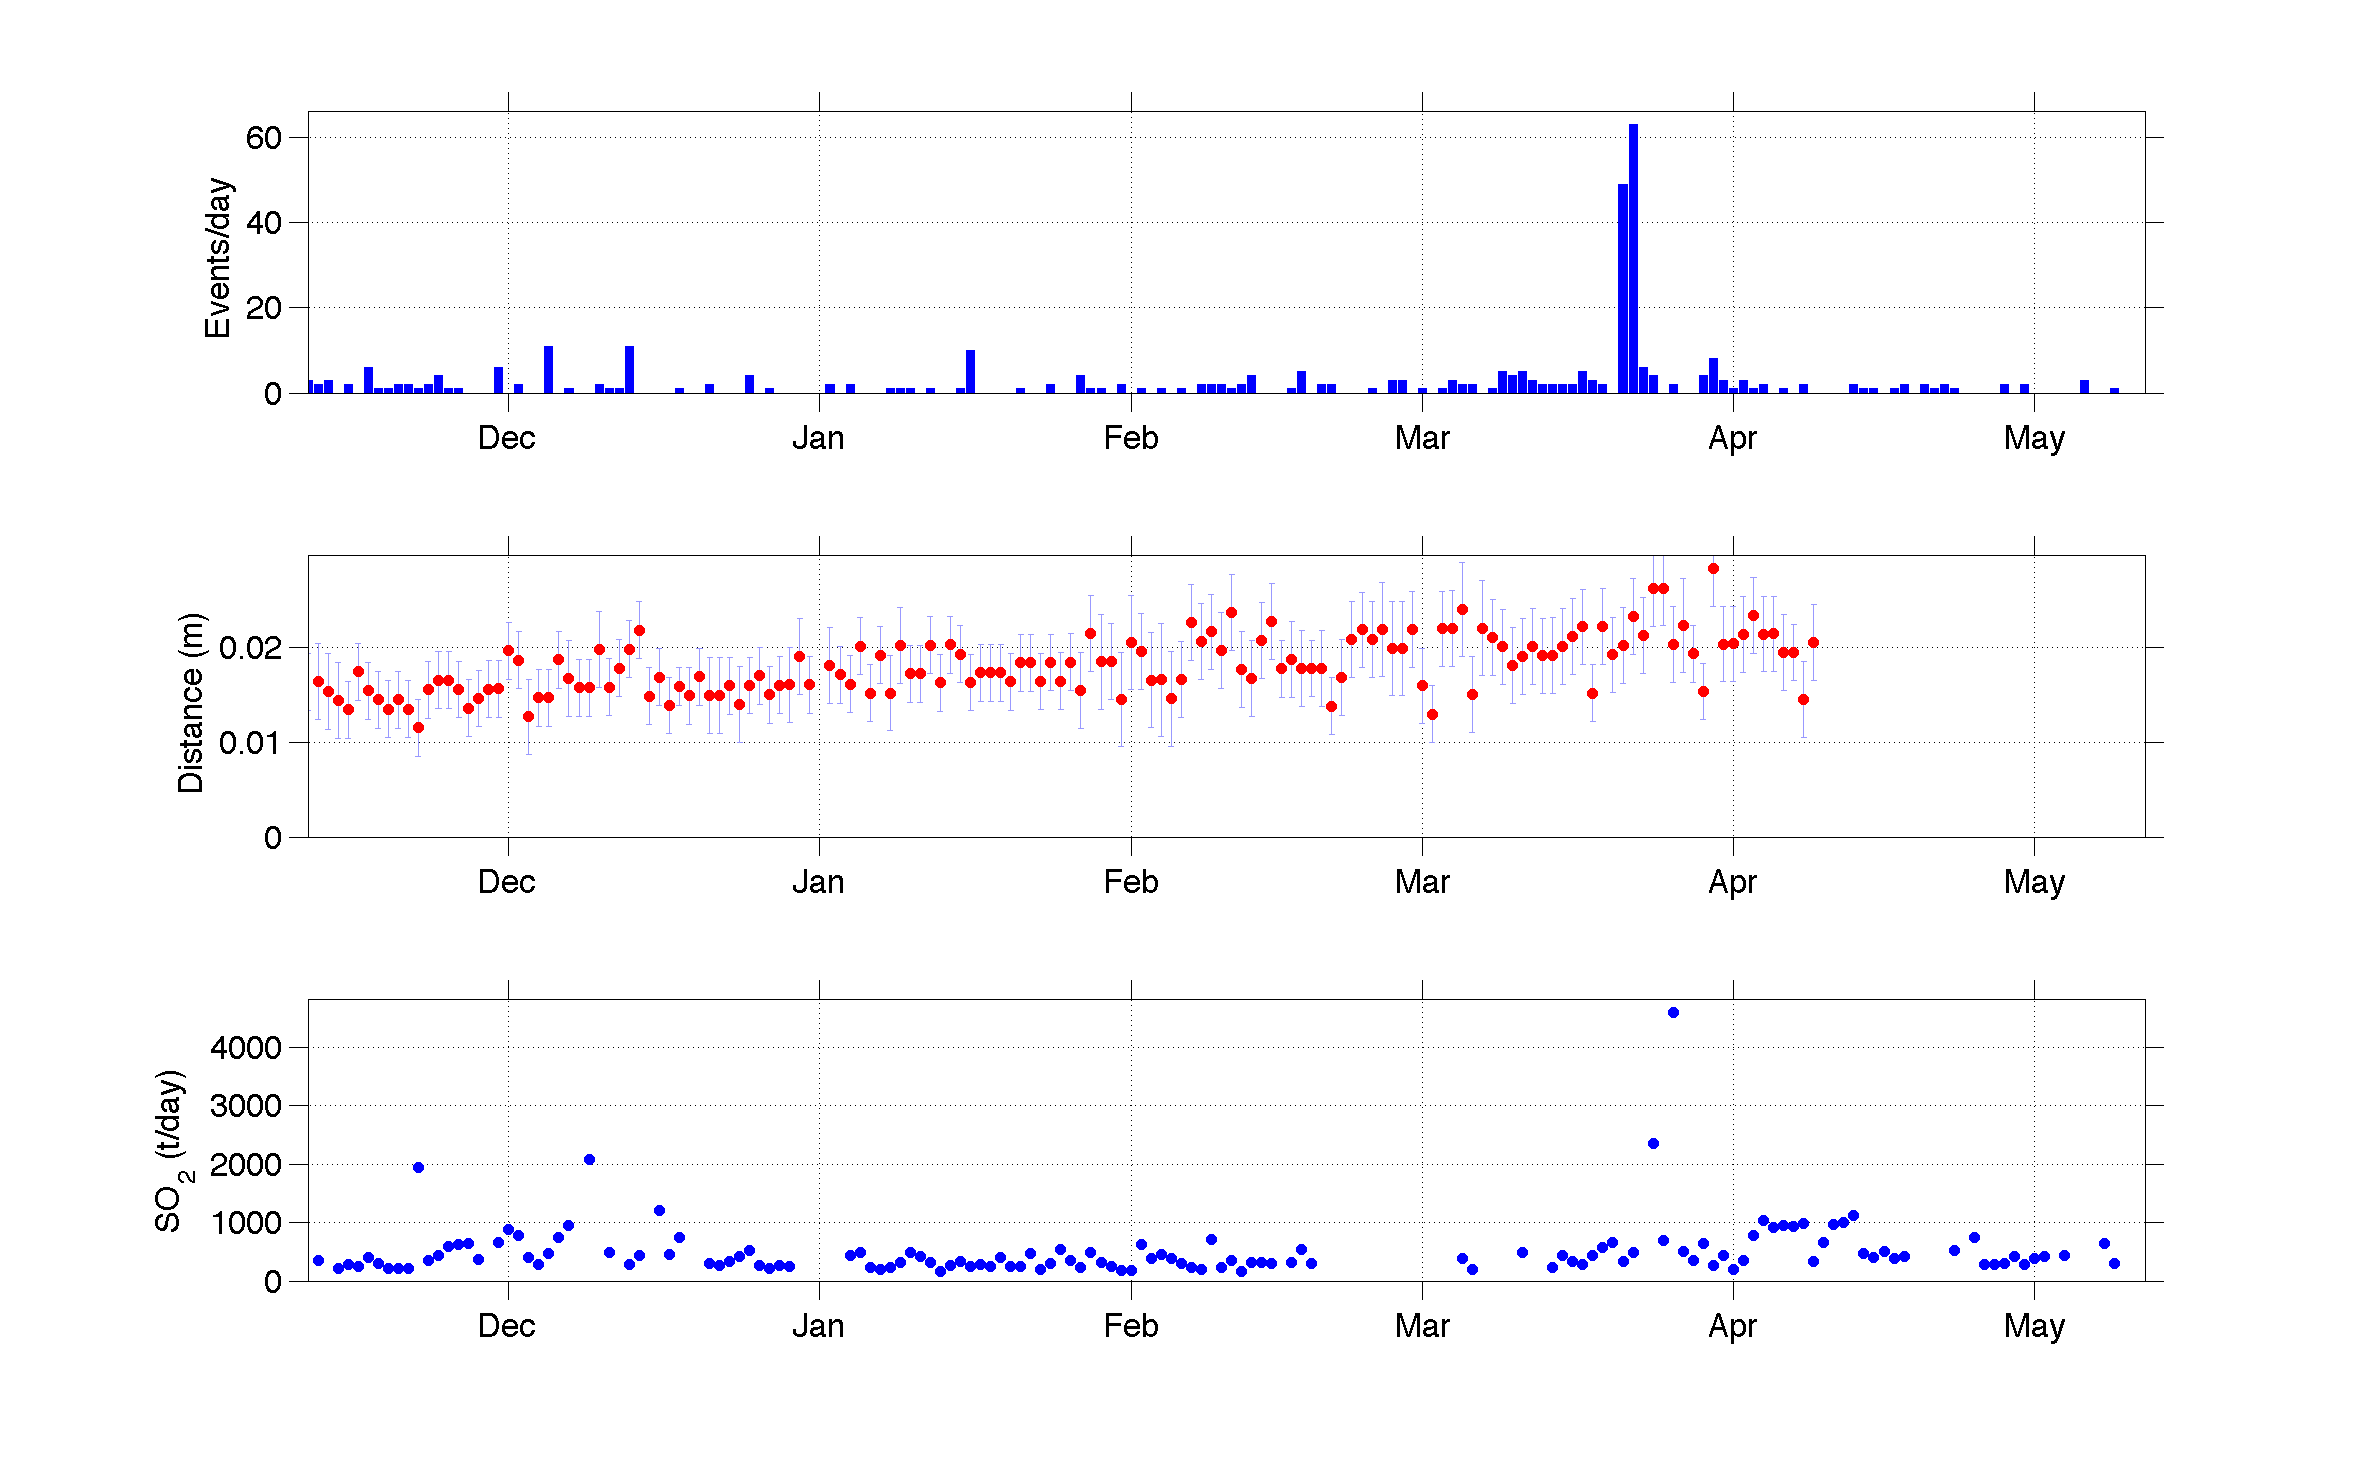The image size is (2370, 1482).
Task: Select the SO2 point near 2000 in mid-December
Action: click(x=589, y=1159)
